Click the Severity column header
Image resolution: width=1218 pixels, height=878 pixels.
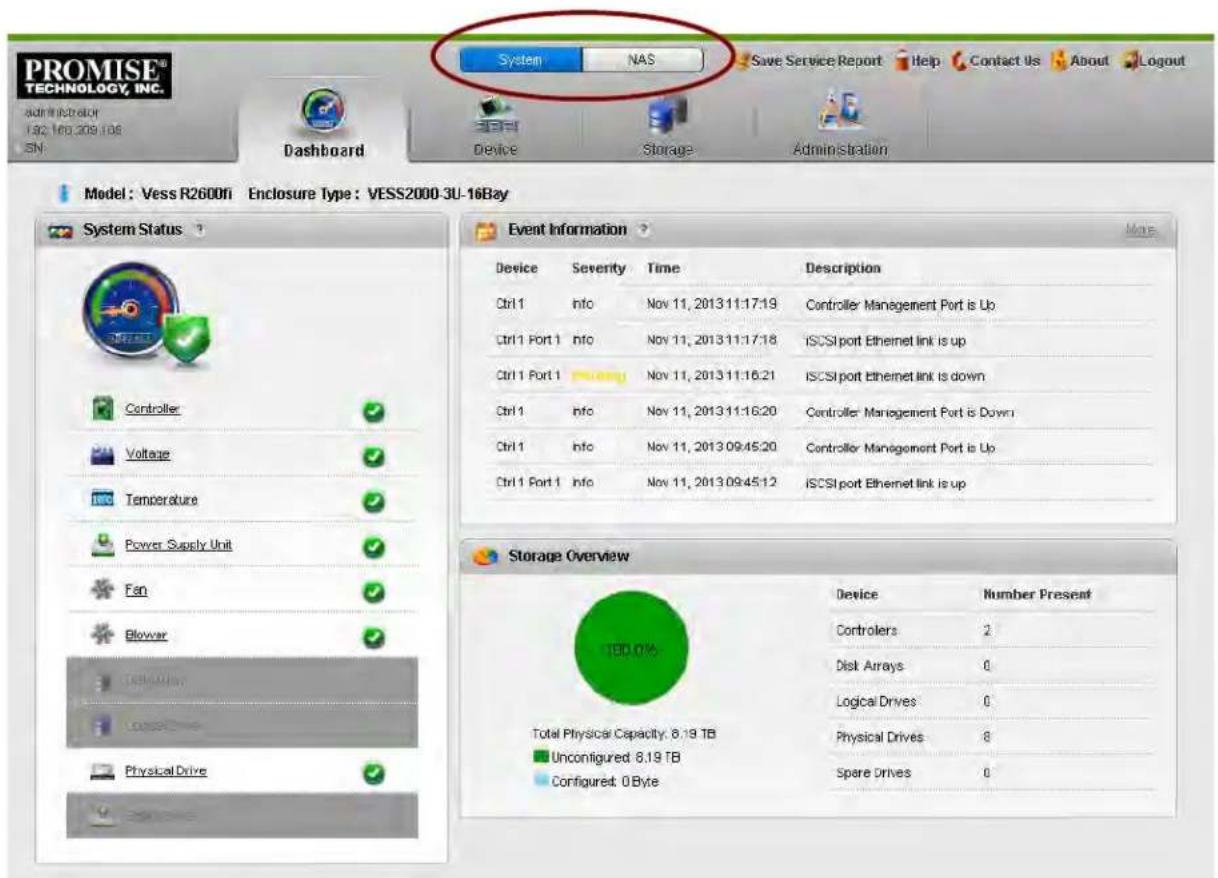click(x=598, y=268)
